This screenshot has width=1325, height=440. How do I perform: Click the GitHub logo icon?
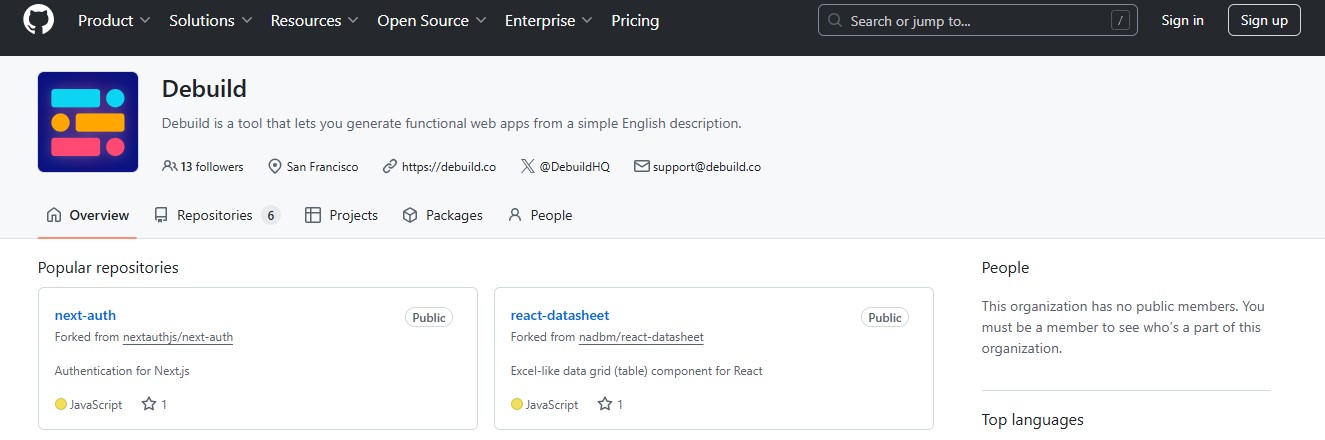coord(38,20)
